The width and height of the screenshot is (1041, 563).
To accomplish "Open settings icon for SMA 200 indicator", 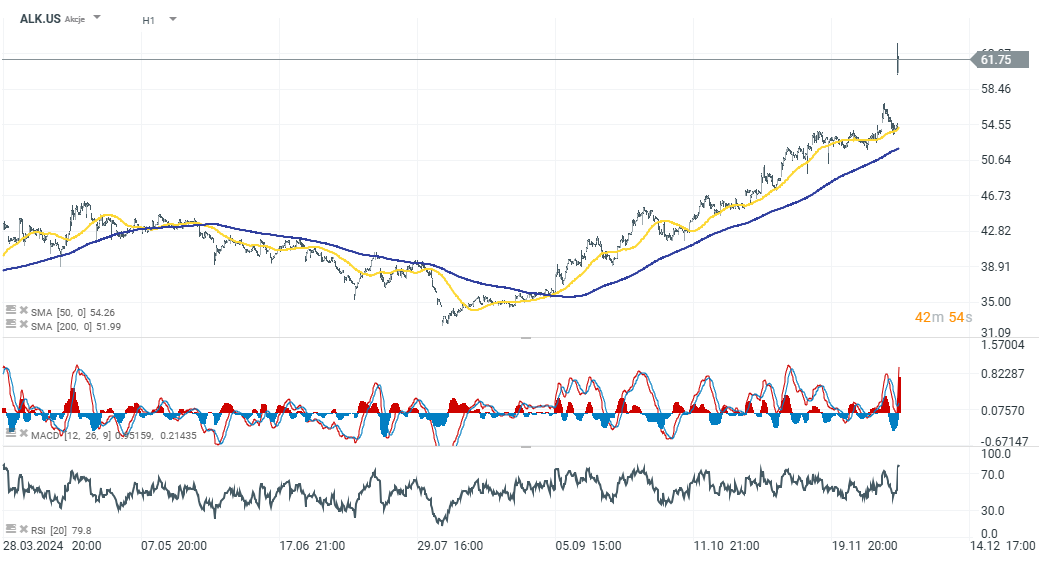I will [11, 324].
